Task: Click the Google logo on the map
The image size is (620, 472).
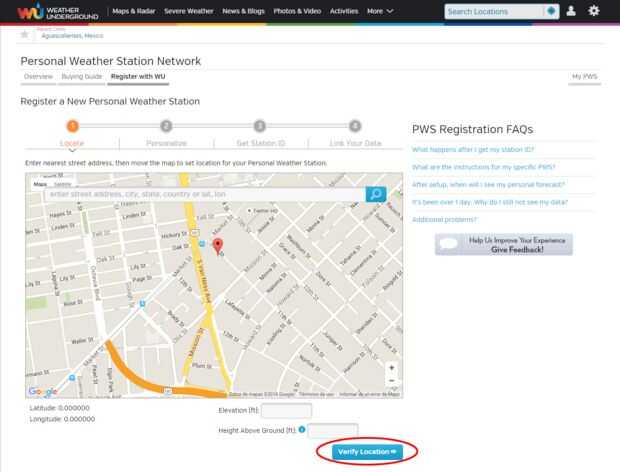Action: 43,391
